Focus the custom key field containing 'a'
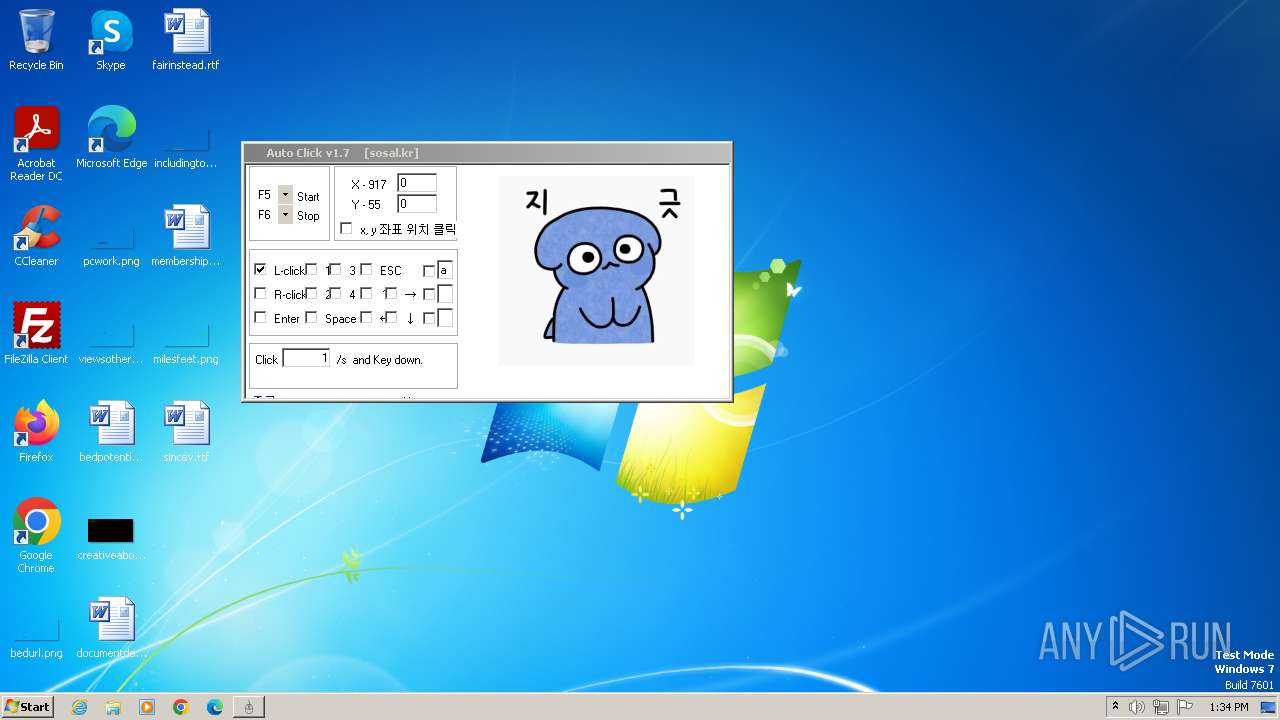This screenshot has height=720, width=1280. [x=445, y=270]
